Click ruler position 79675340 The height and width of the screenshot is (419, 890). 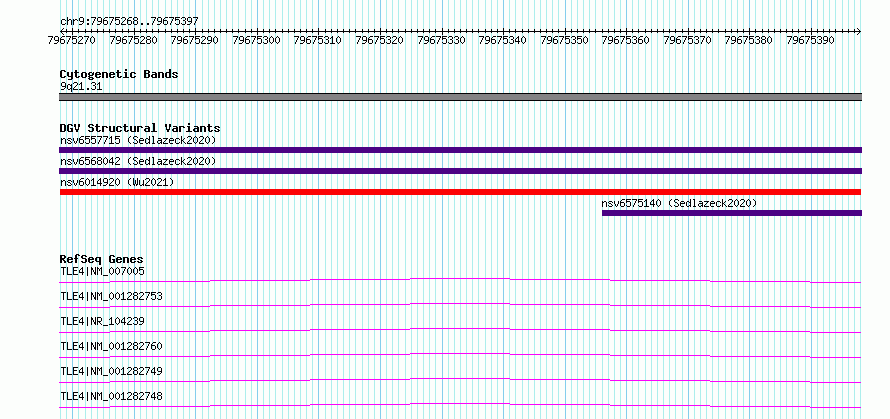pos(503,40)
